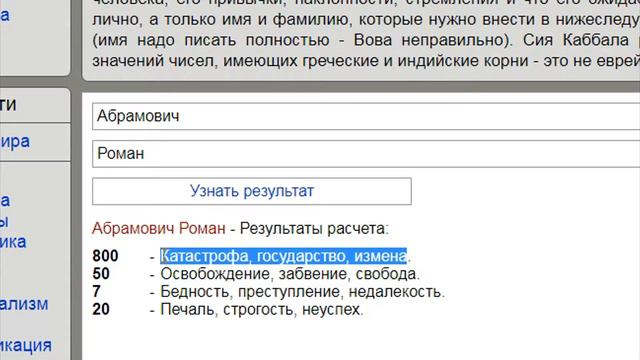Image resolution: width=640 pixels, height=360 pixels.
Task: Click highlighted text Катастрофа, государство, измена
Action: pos(284,256)
